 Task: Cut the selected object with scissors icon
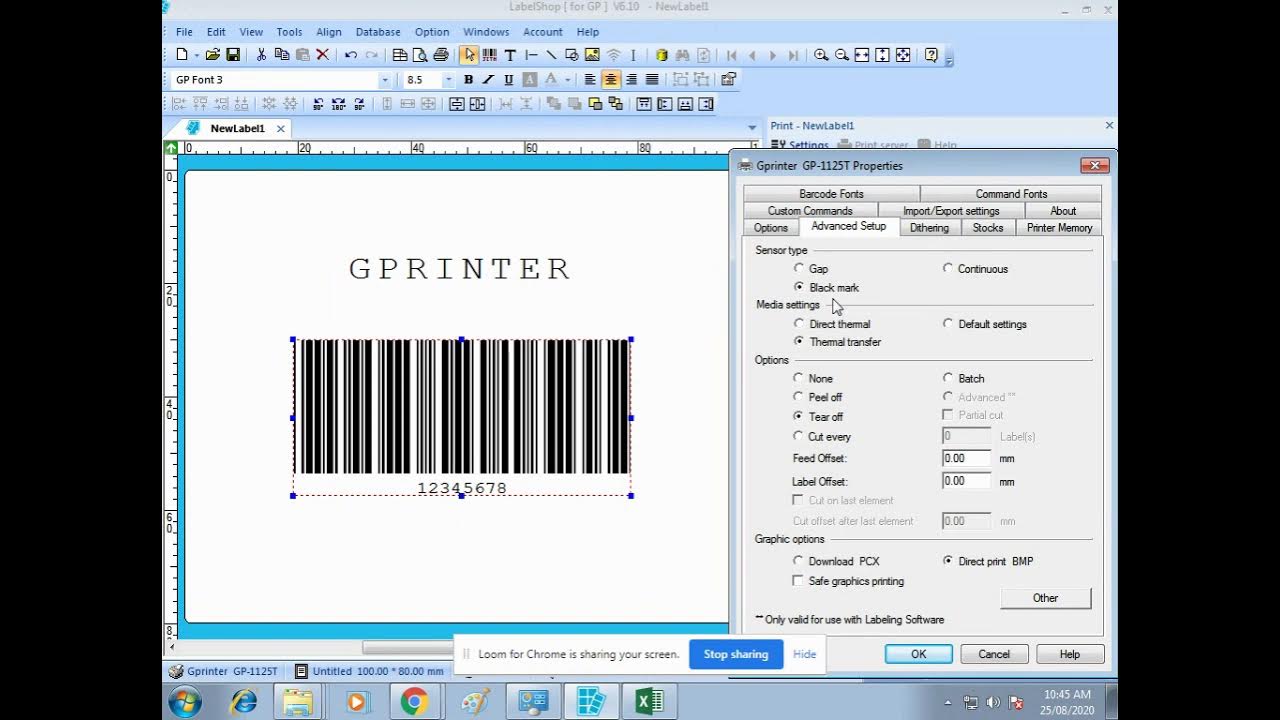click(261, 55)
